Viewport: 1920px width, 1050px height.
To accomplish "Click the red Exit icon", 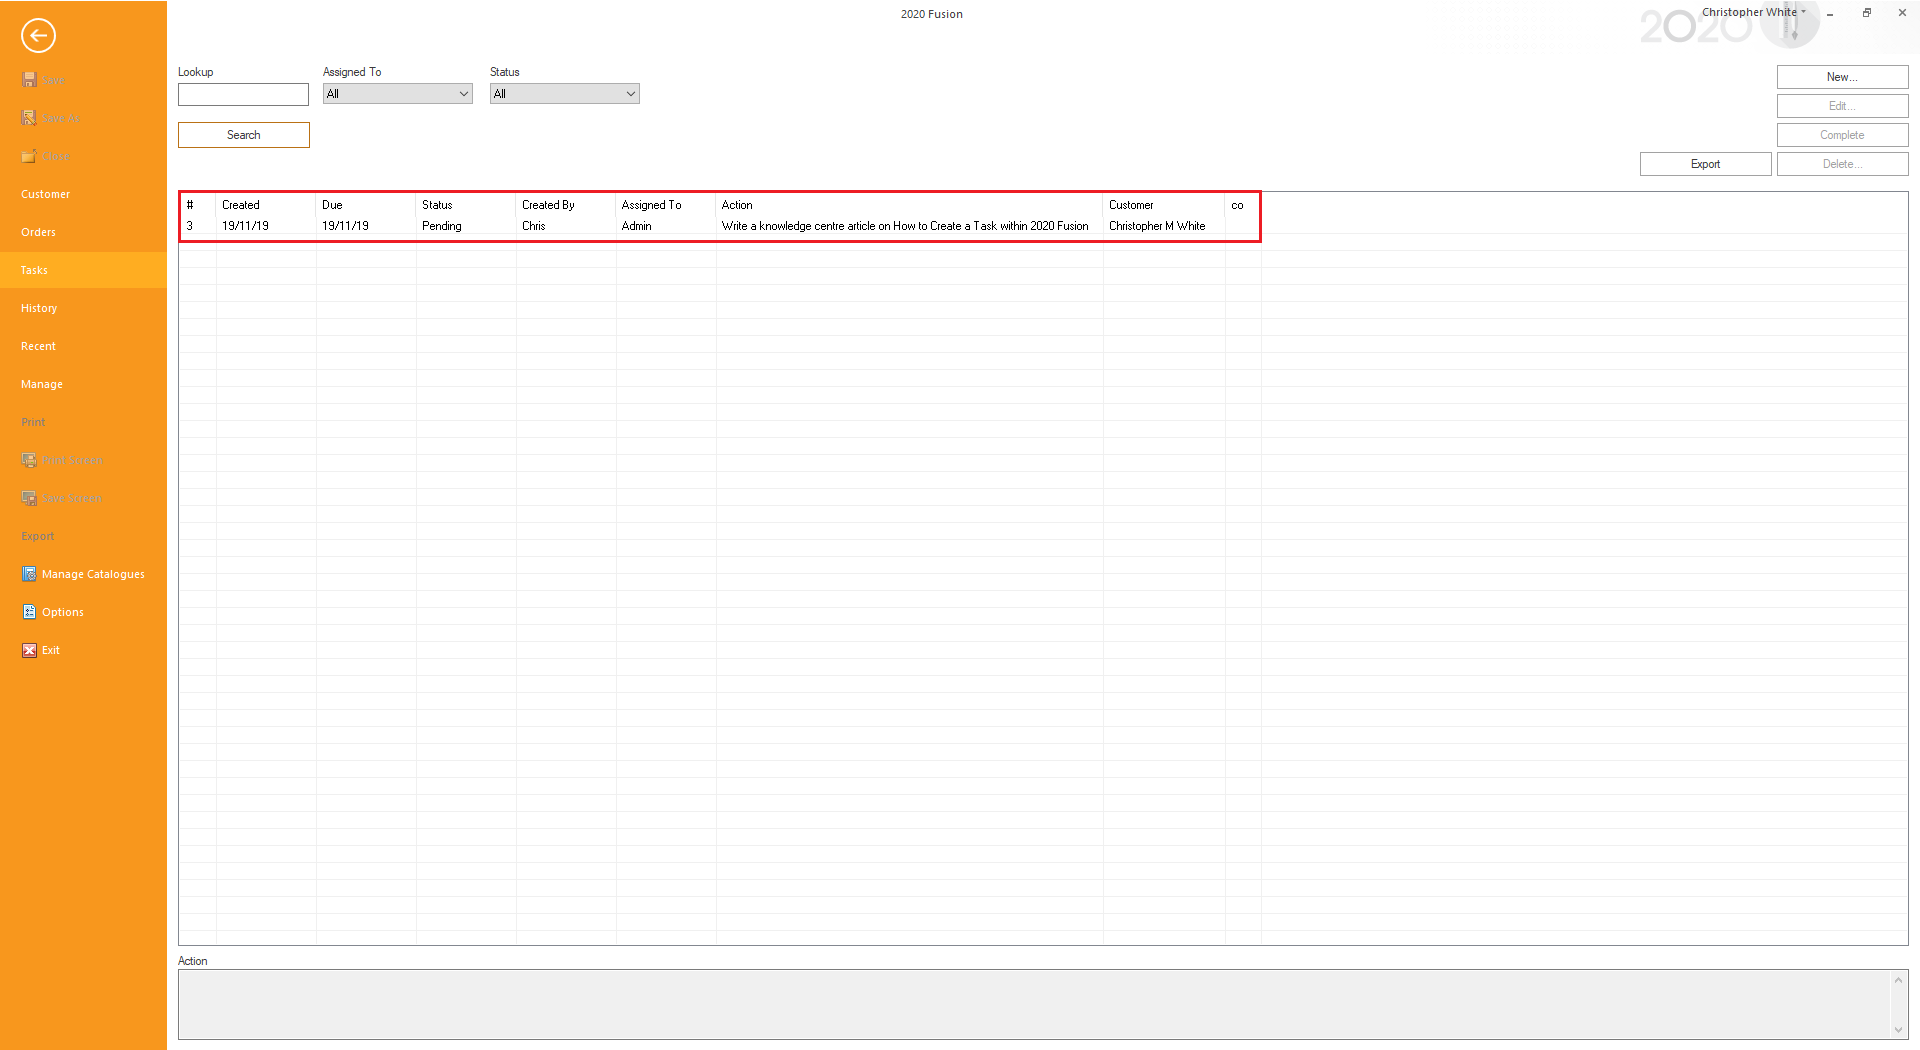I will pyautogui.click(x=29, y=649).
